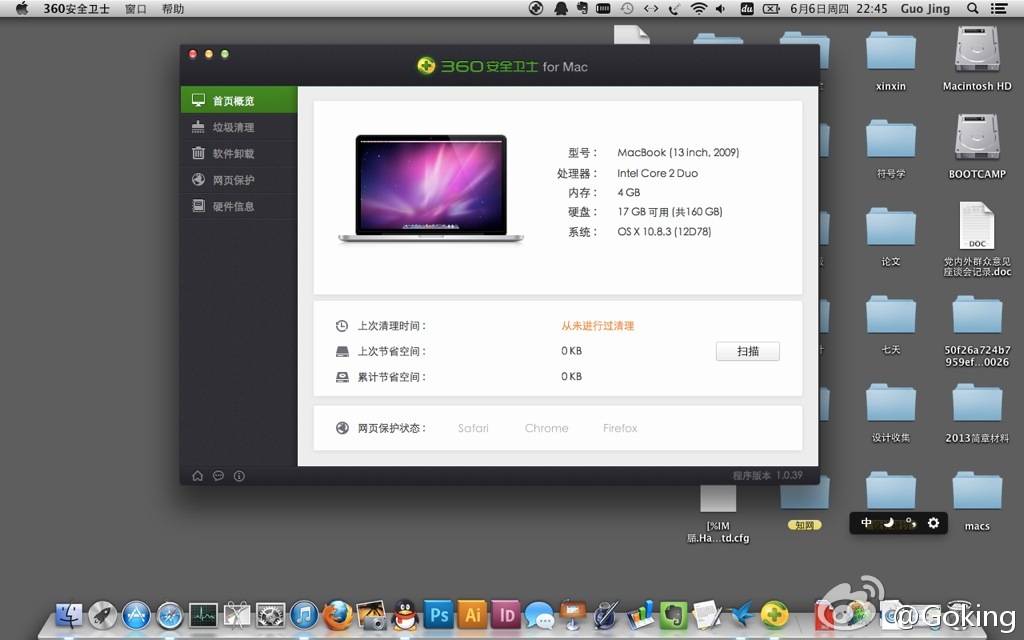Switch to the 垃圾清理 section
Viewport: 1024px width, 640px height.
pyautogui.click(x=239, y=127)
